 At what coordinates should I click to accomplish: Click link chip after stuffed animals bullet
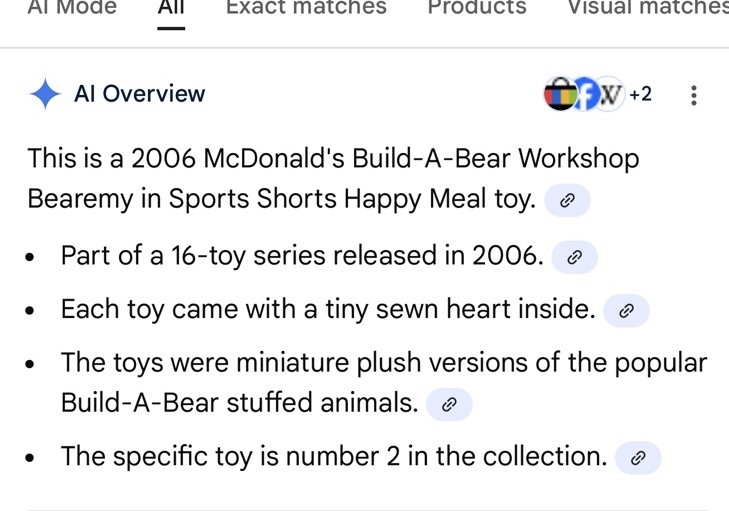click(449, 405)
